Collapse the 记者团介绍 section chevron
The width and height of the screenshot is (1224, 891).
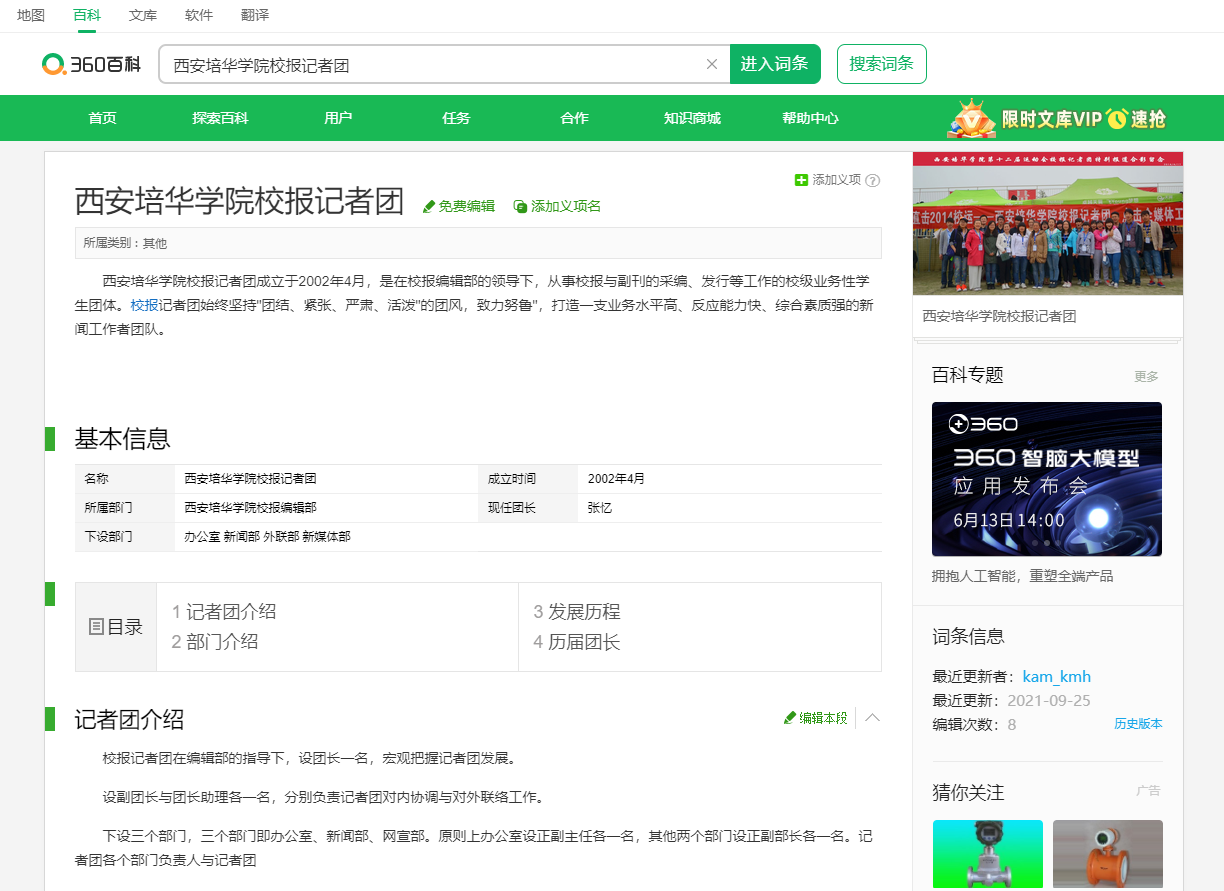(872, 718)
